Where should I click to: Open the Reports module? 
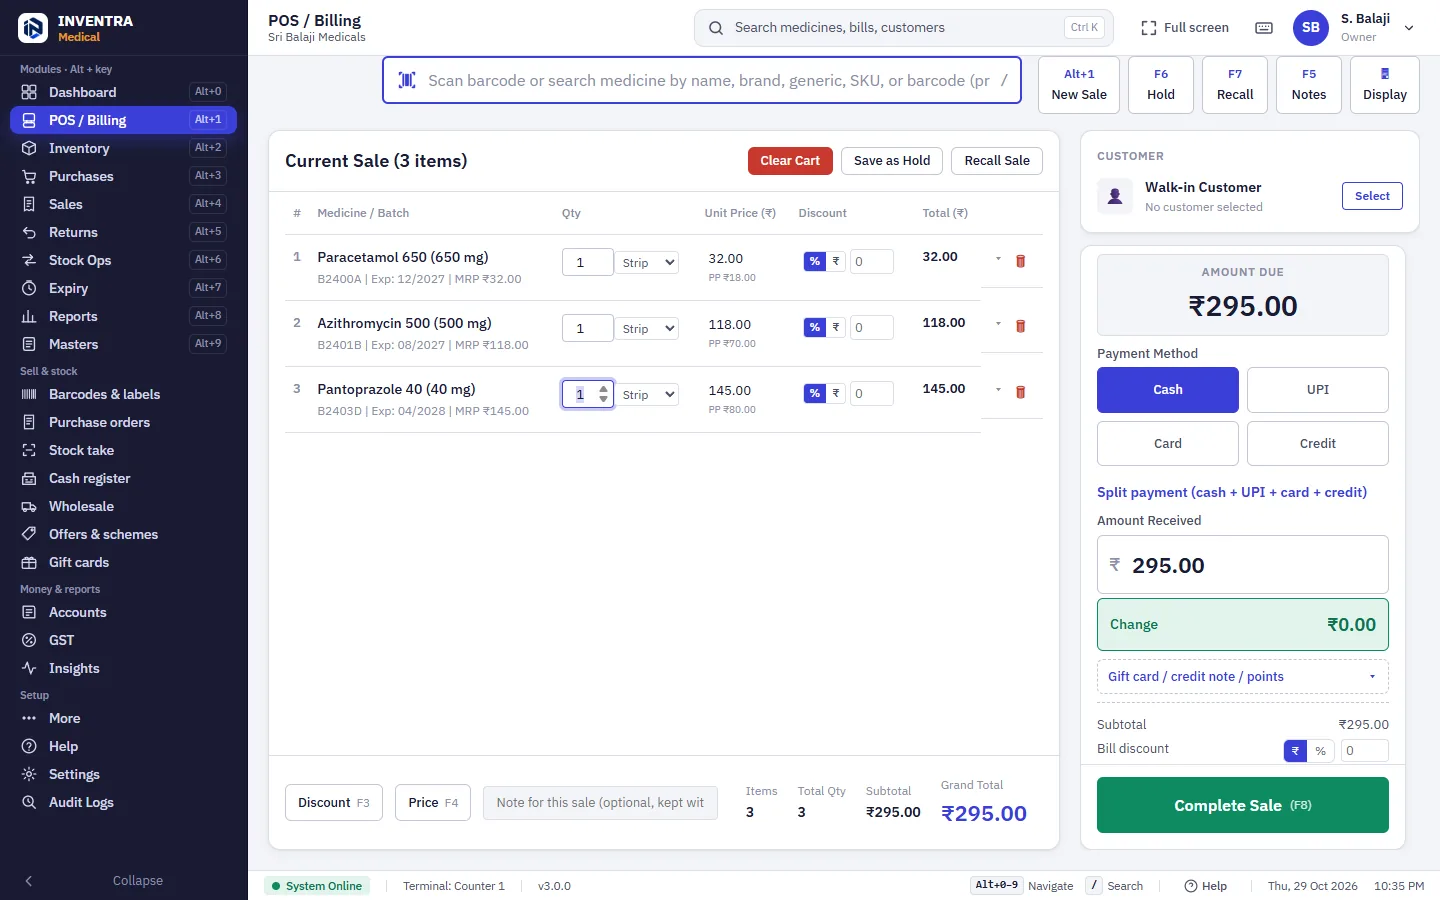[124, 316]
